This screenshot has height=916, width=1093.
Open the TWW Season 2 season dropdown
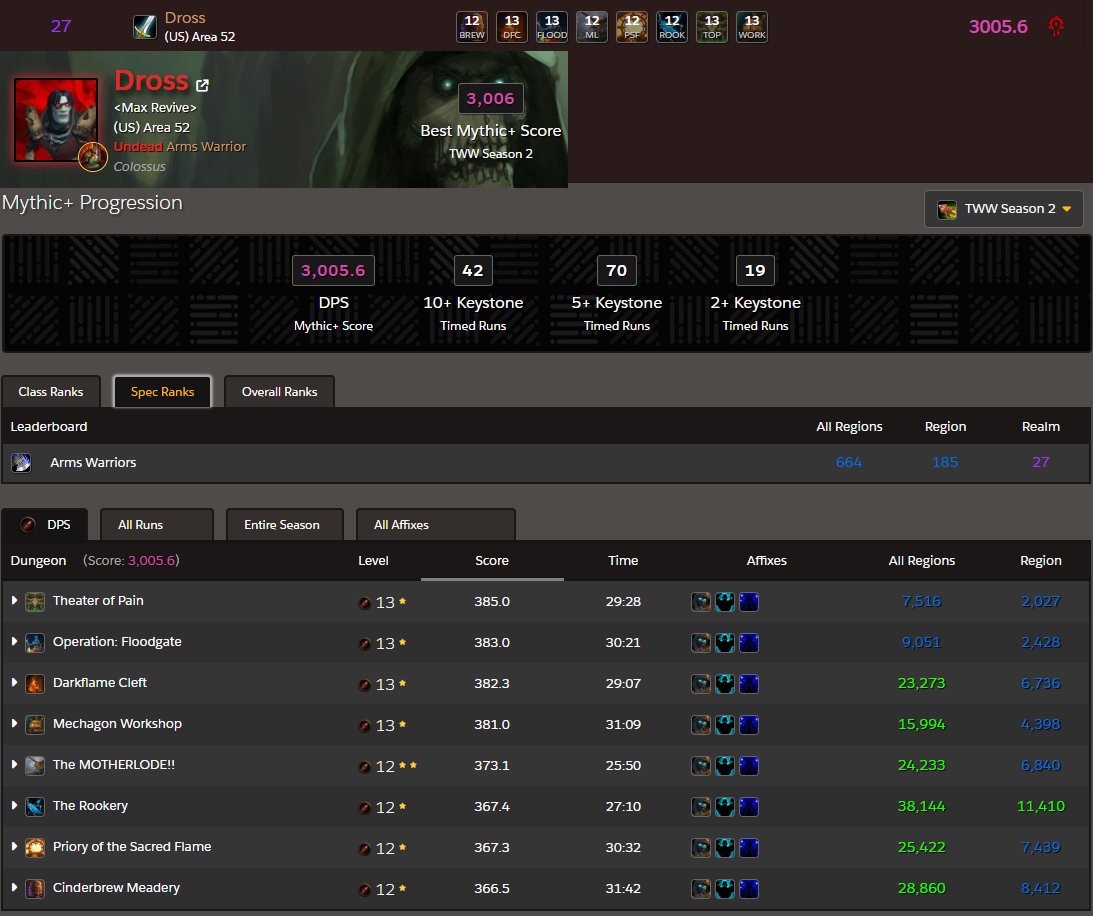(1003, 209)
